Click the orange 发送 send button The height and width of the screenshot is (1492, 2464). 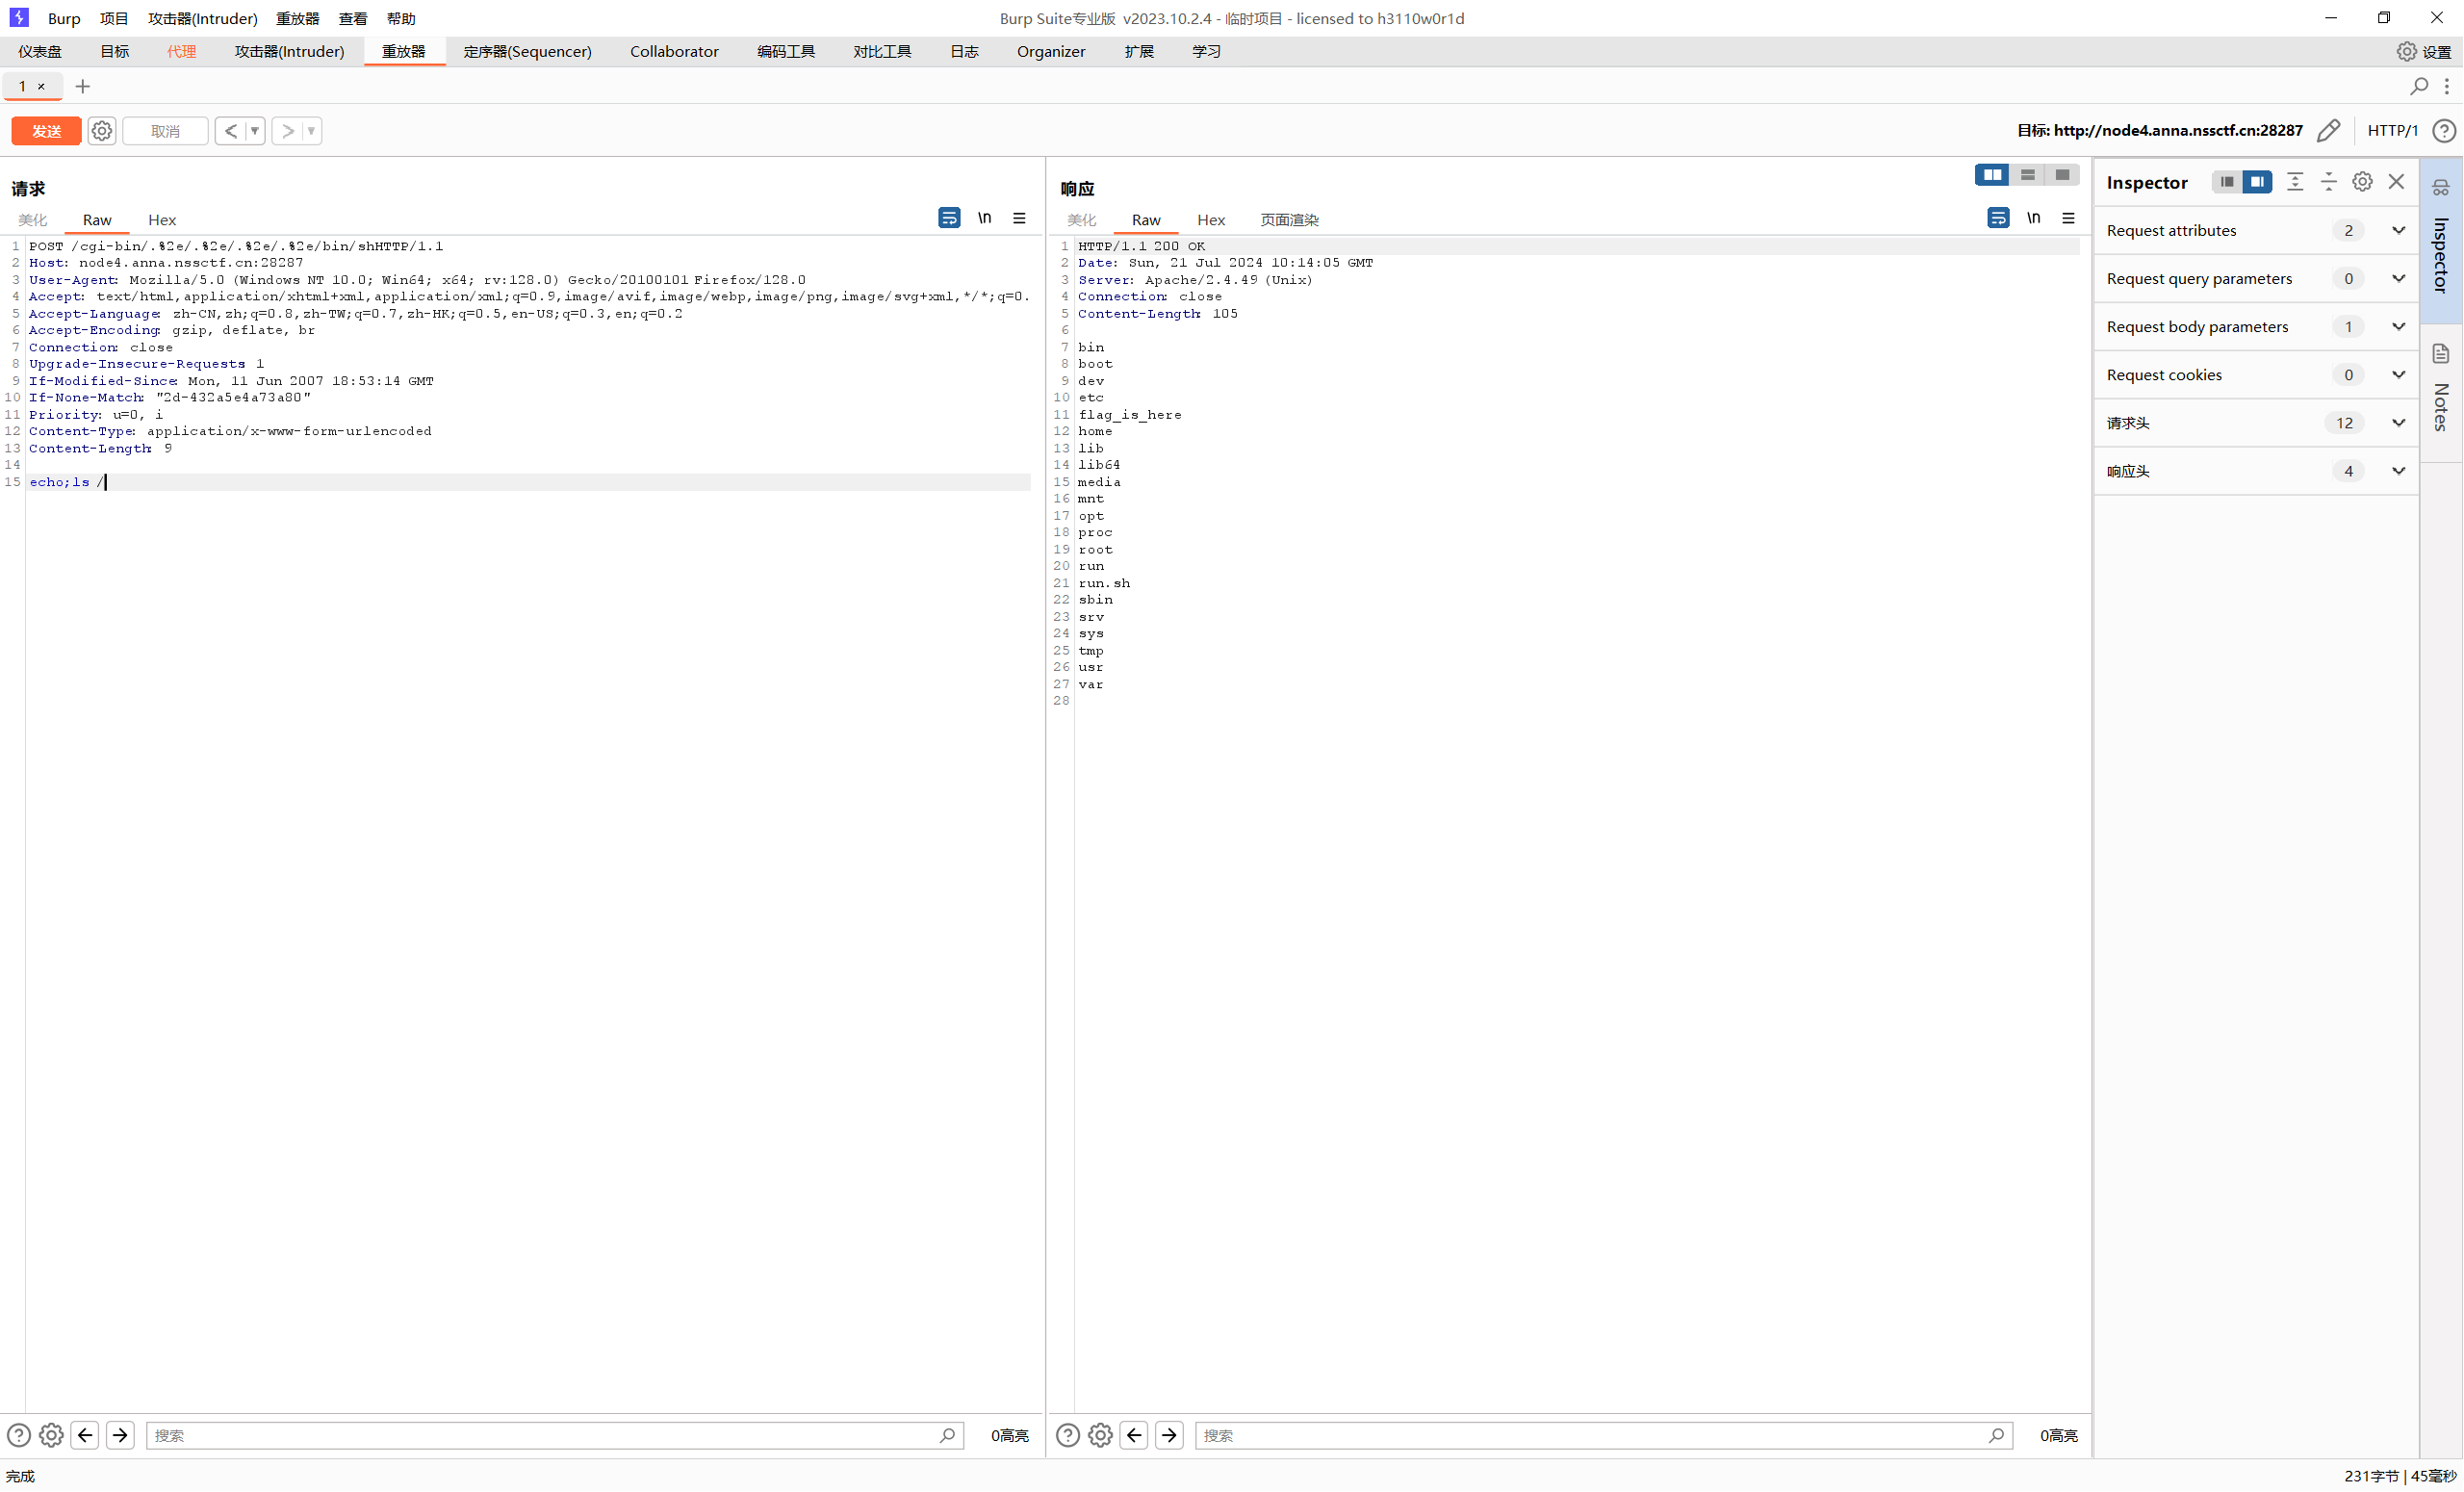point(46,131)
